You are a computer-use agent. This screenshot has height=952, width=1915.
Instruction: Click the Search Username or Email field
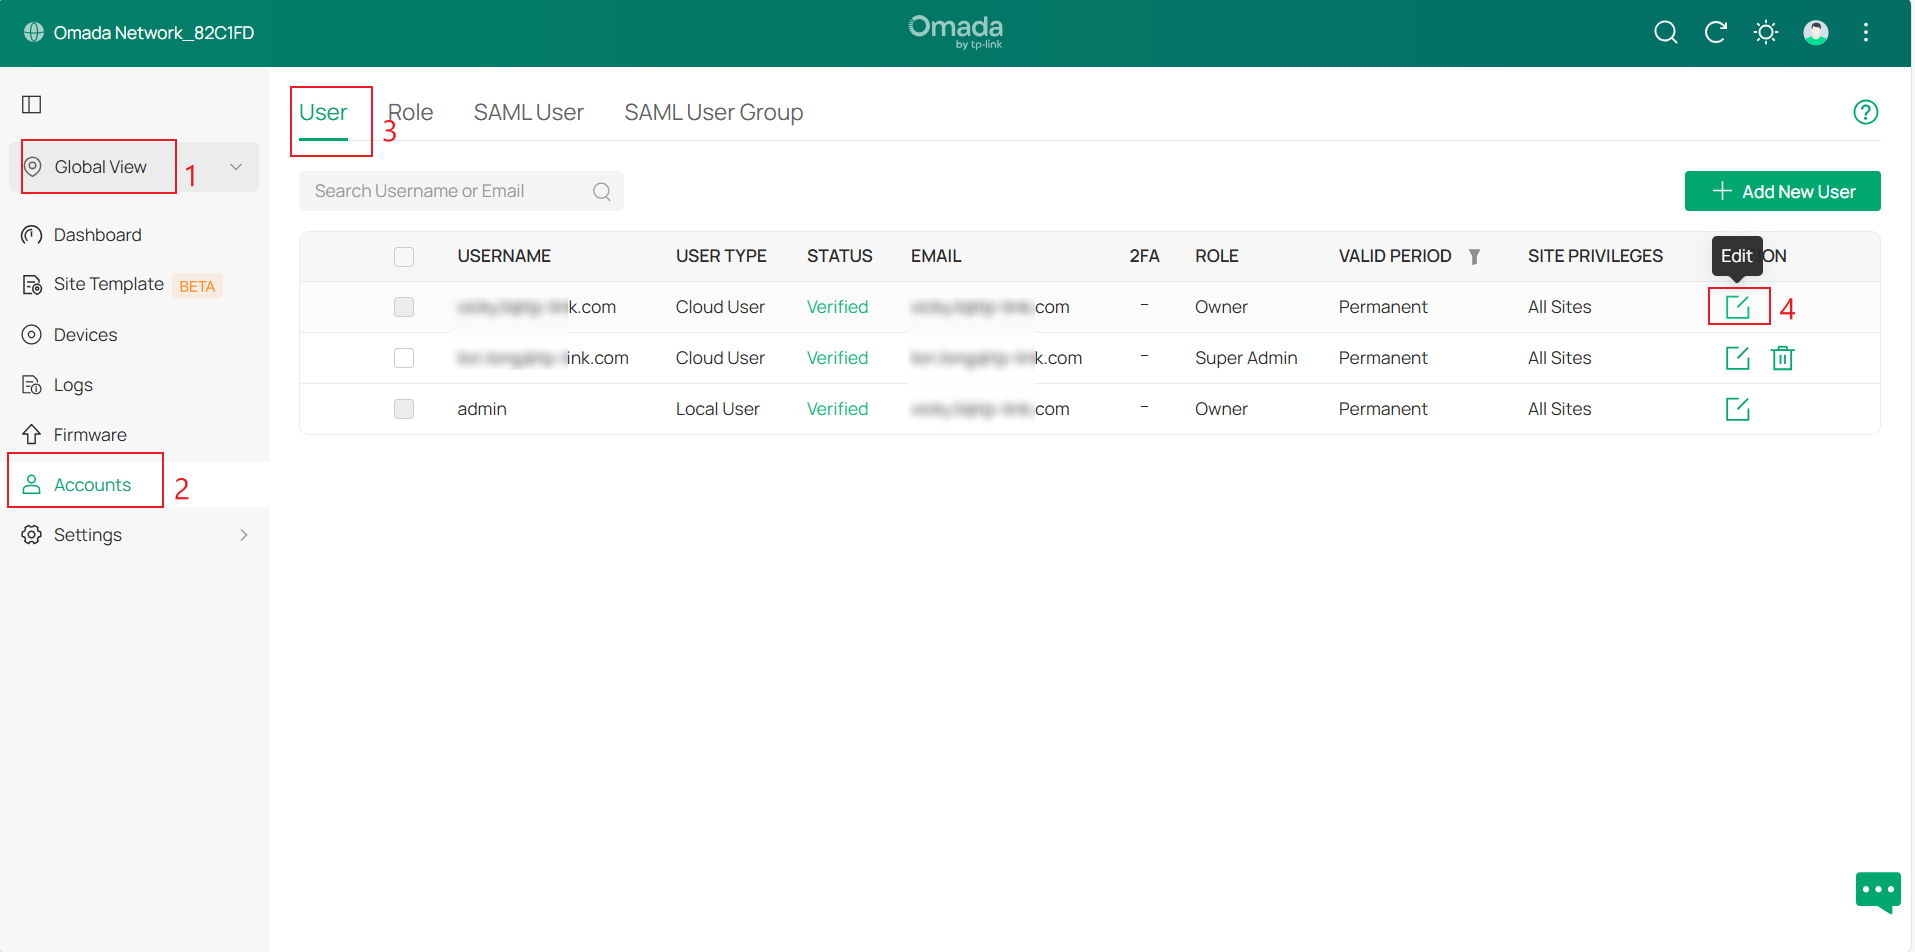[x=450, y=192]
